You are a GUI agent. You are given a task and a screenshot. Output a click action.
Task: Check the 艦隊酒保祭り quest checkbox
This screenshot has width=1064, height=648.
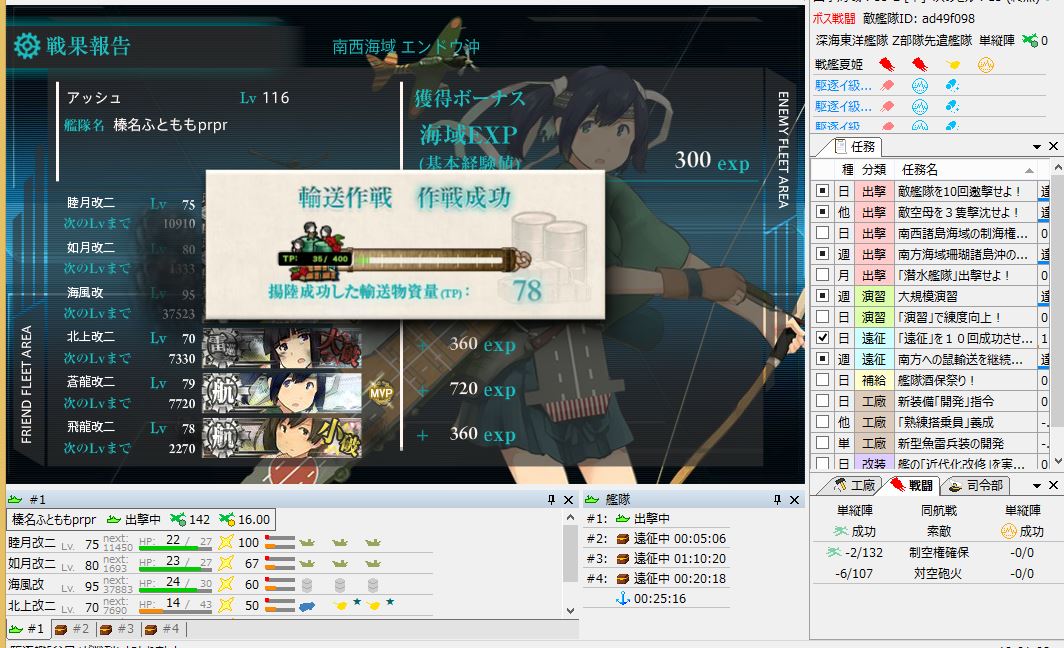tap(822, 380)
